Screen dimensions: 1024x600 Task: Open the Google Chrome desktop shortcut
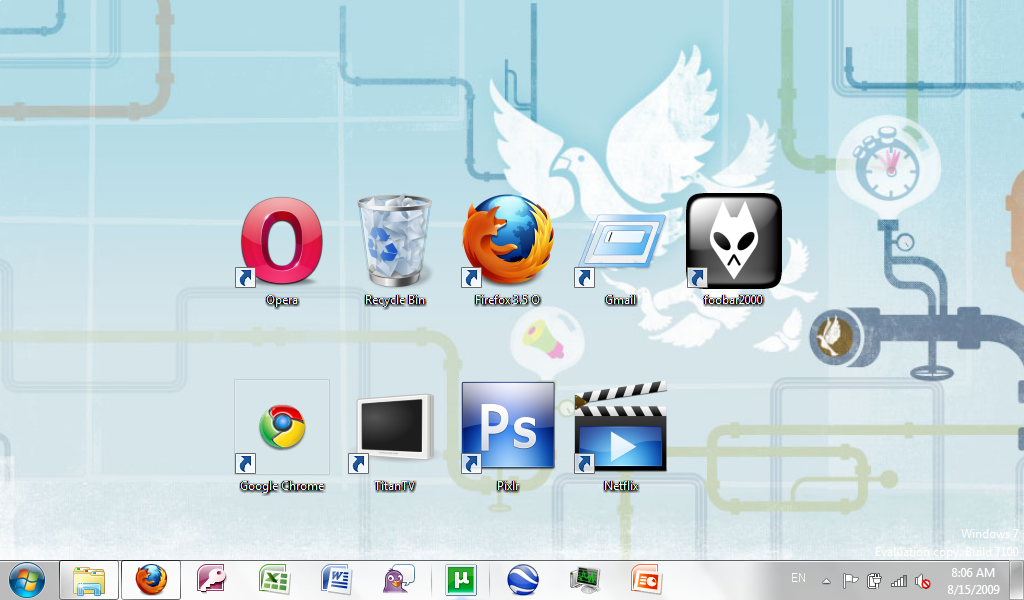click(x=281, y=436)
